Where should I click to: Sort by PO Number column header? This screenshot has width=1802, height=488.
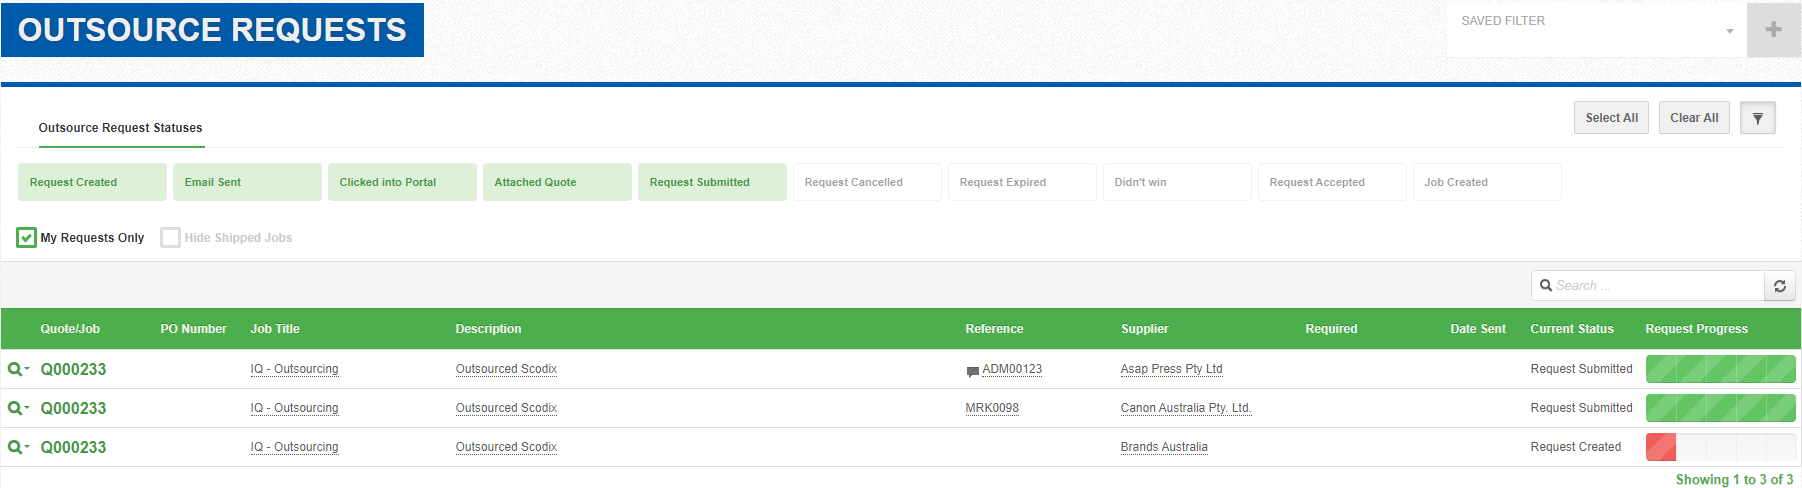click(x=193, y=329)
